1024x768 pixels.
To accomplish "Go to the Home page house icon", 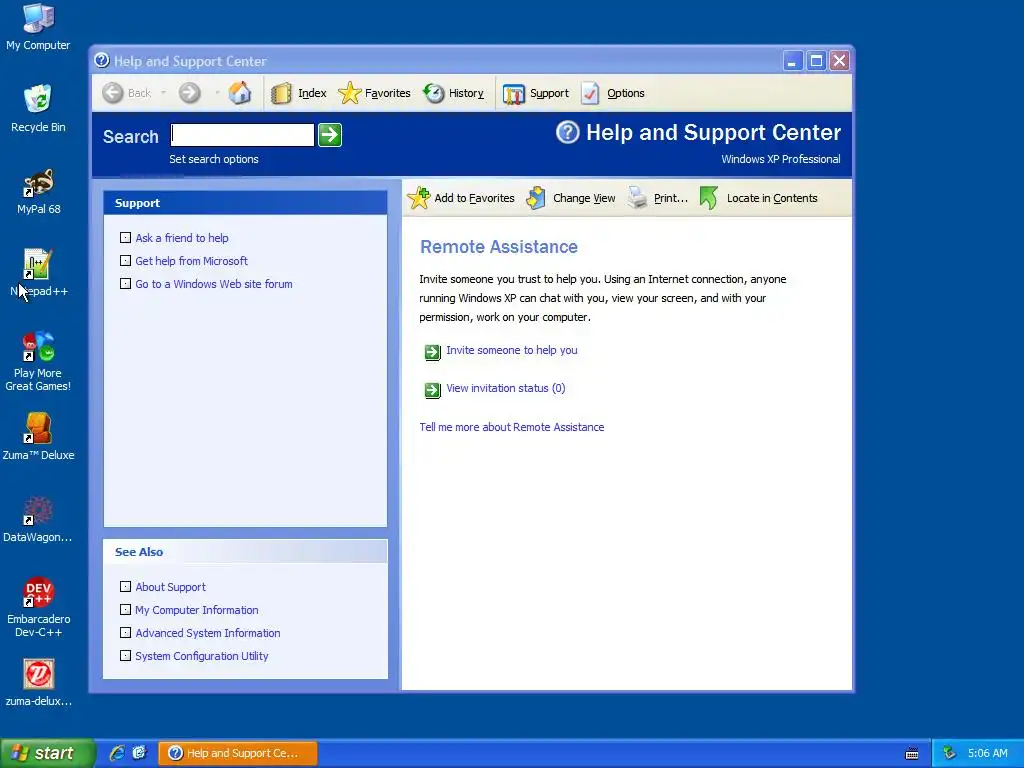I will click(240, 93).
